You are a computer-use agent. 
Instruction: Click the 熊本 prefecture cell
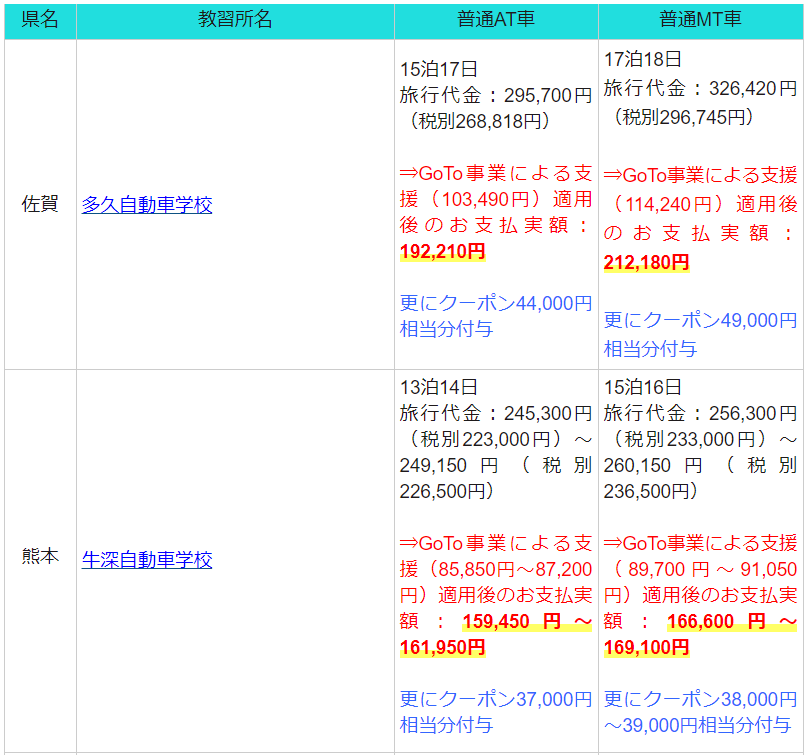pyautogui.click(x=41, y=559)
